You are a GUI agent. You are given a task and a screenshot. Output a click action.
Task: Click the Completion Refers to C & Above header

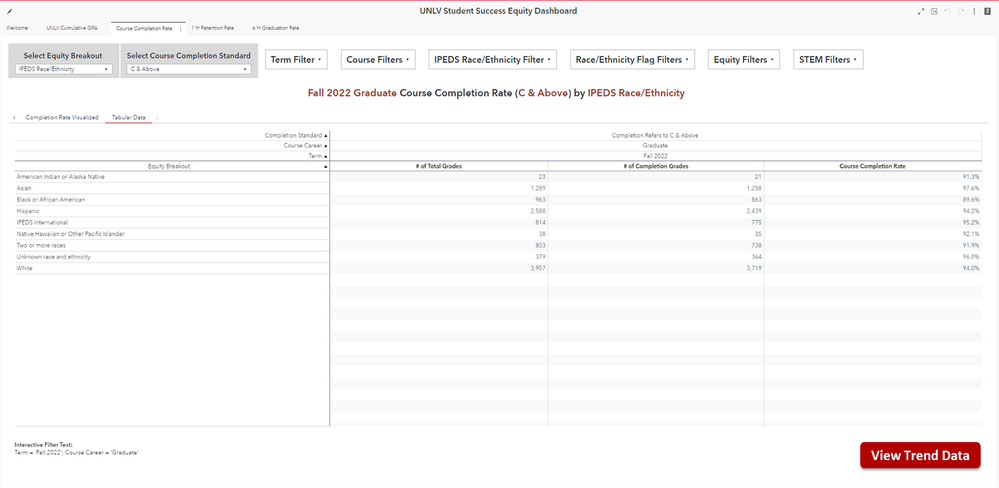click(656, 136)
